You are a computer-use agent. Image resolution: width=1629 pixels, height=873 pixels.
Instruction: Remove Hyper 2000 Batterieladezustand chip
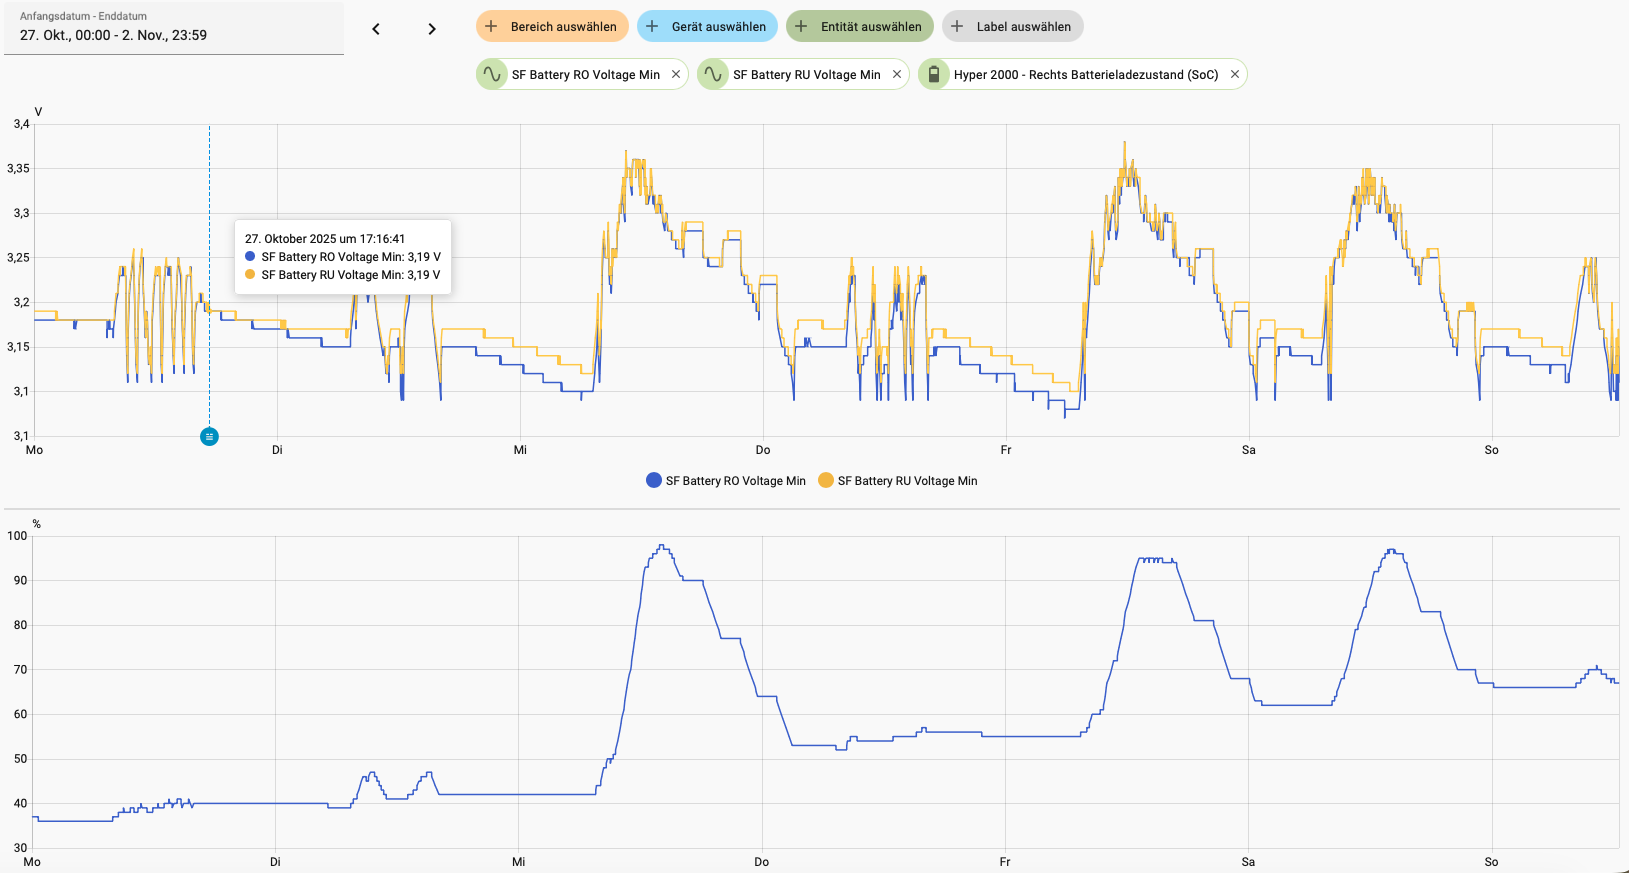(1235, 74)
